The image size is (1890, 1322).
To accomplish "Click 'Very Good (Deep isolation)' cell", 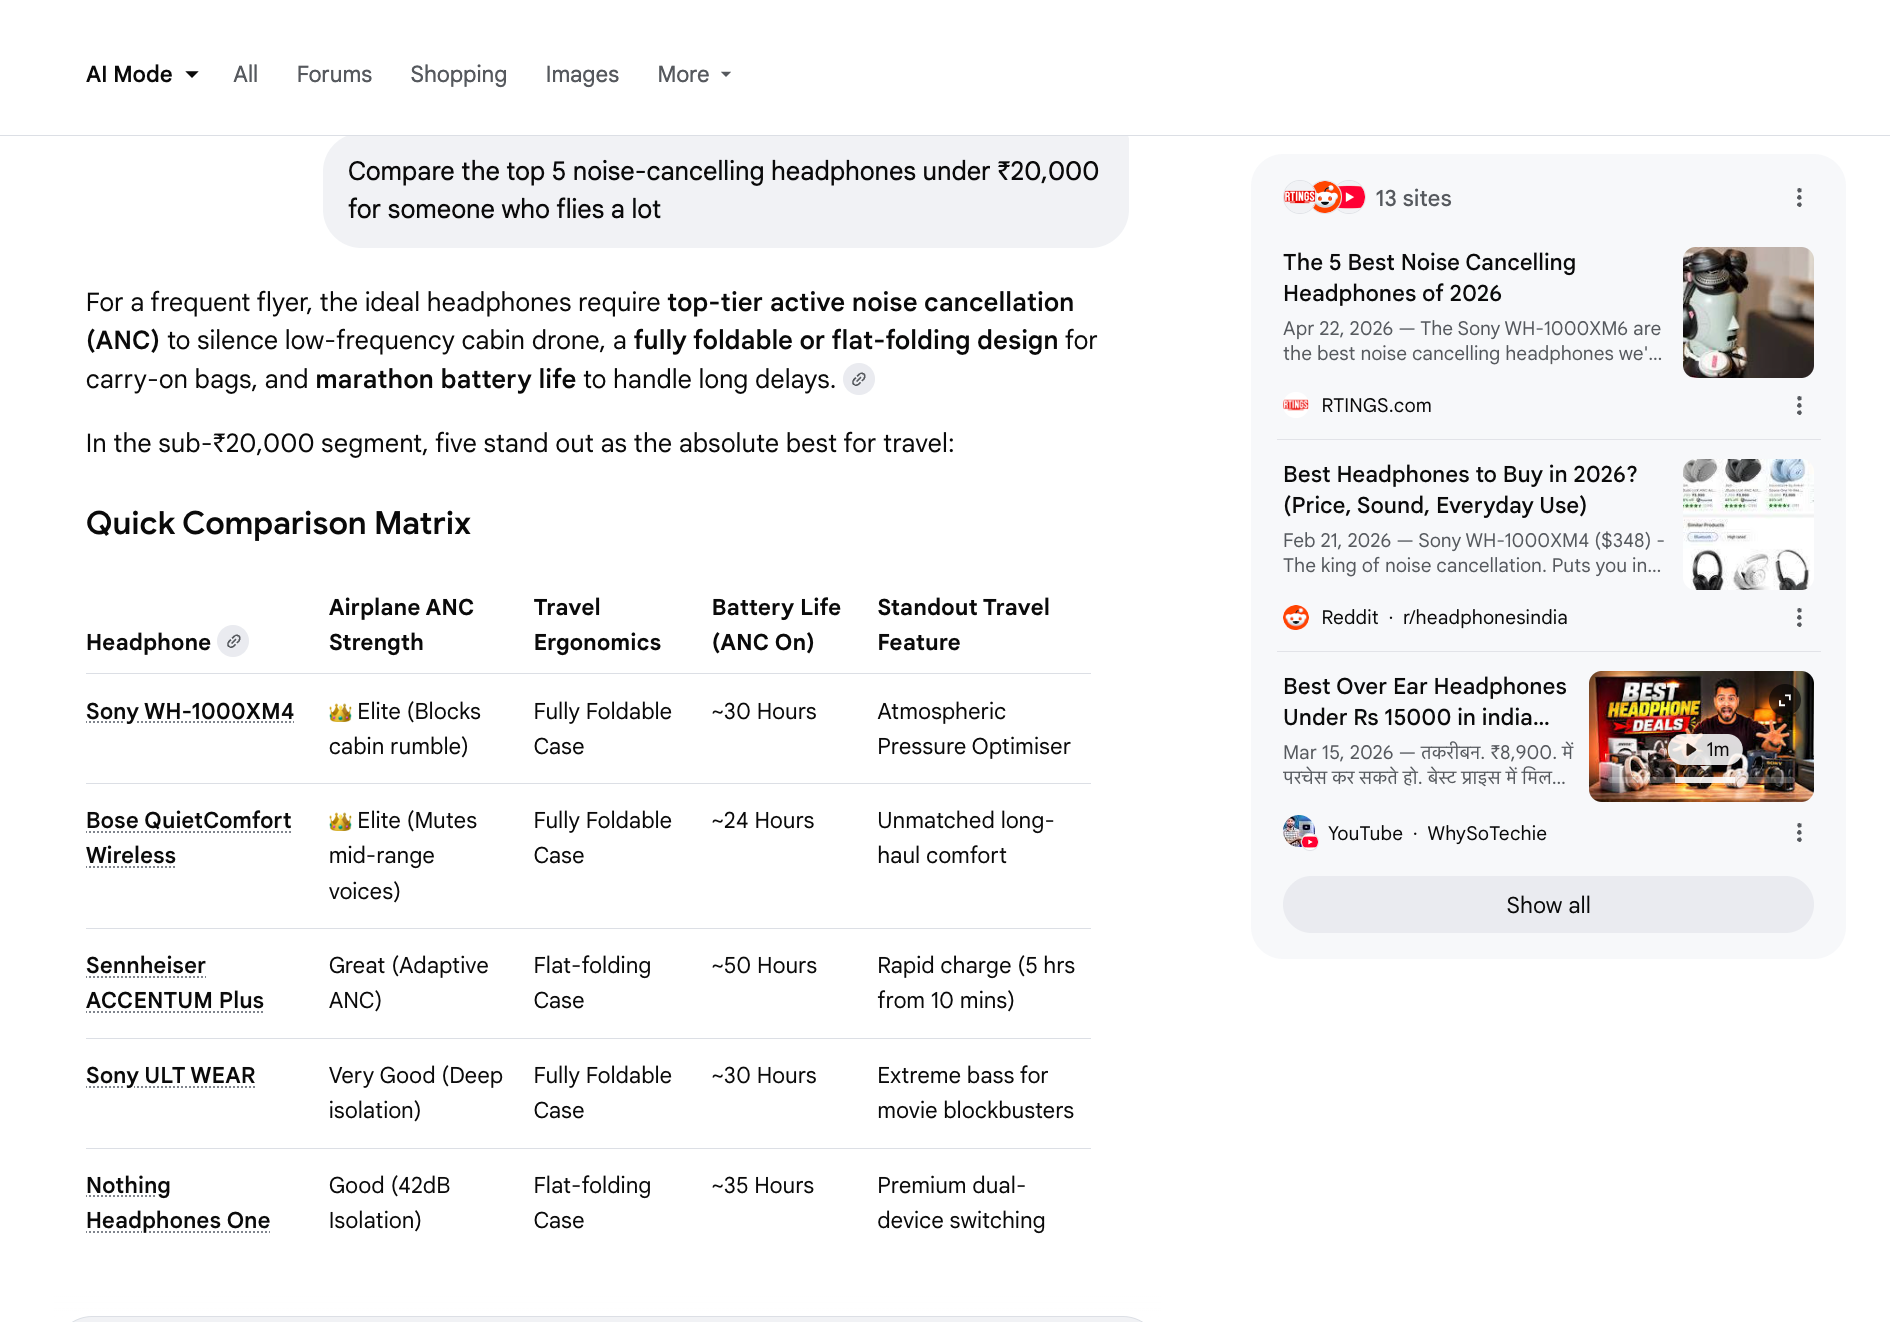I will click(416, 1093).
